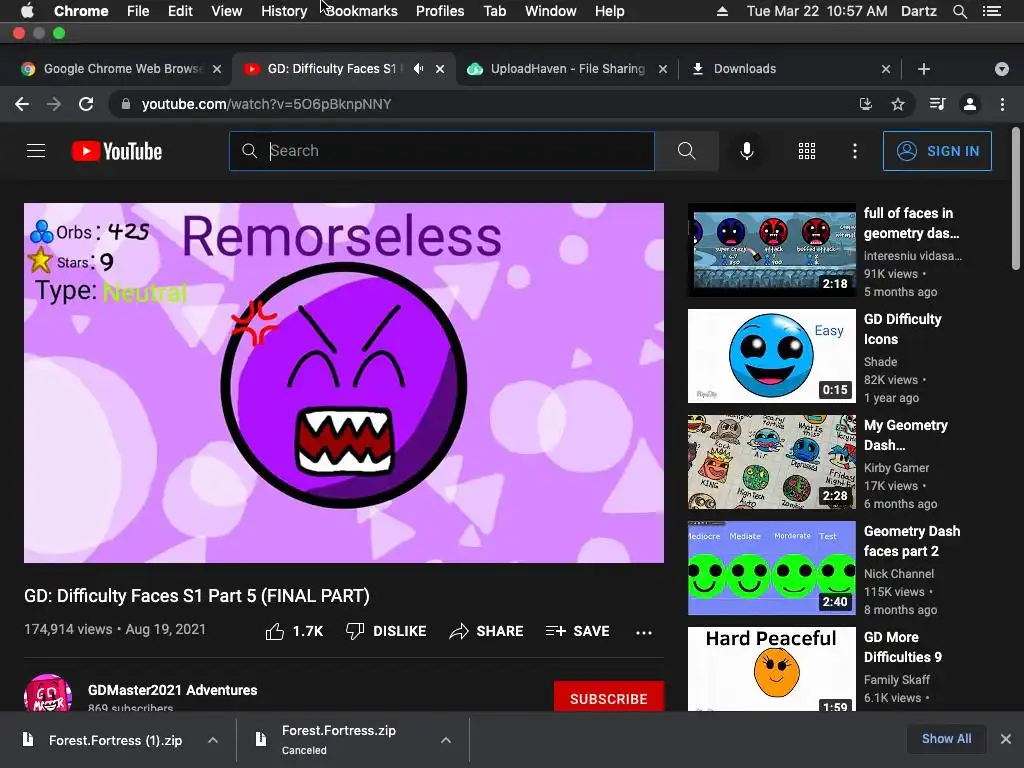
Task: Open a new tab with the plus button
Action: [923, 69]
